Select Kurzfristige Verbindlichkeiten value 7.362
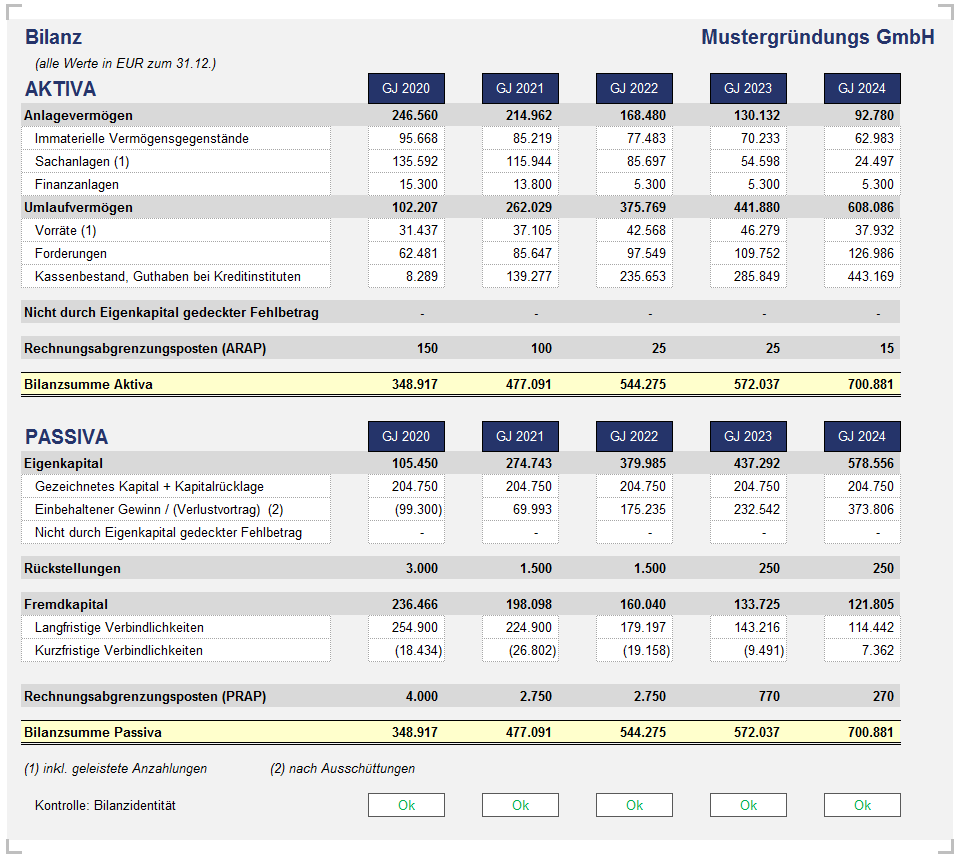Image resolution: width=958 pixels, height=857 pixels. coord(862,650)
